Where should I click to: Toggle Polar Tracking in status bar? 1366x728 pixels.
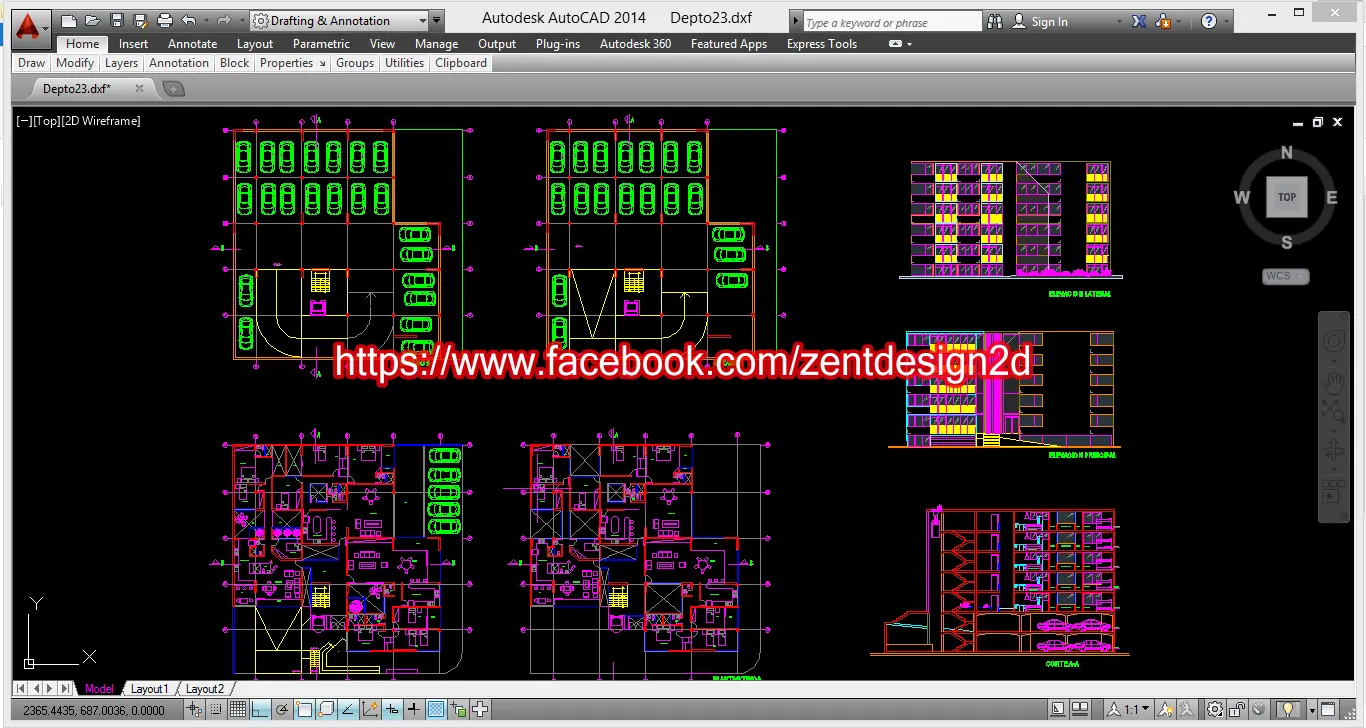[x=282, y=710]
